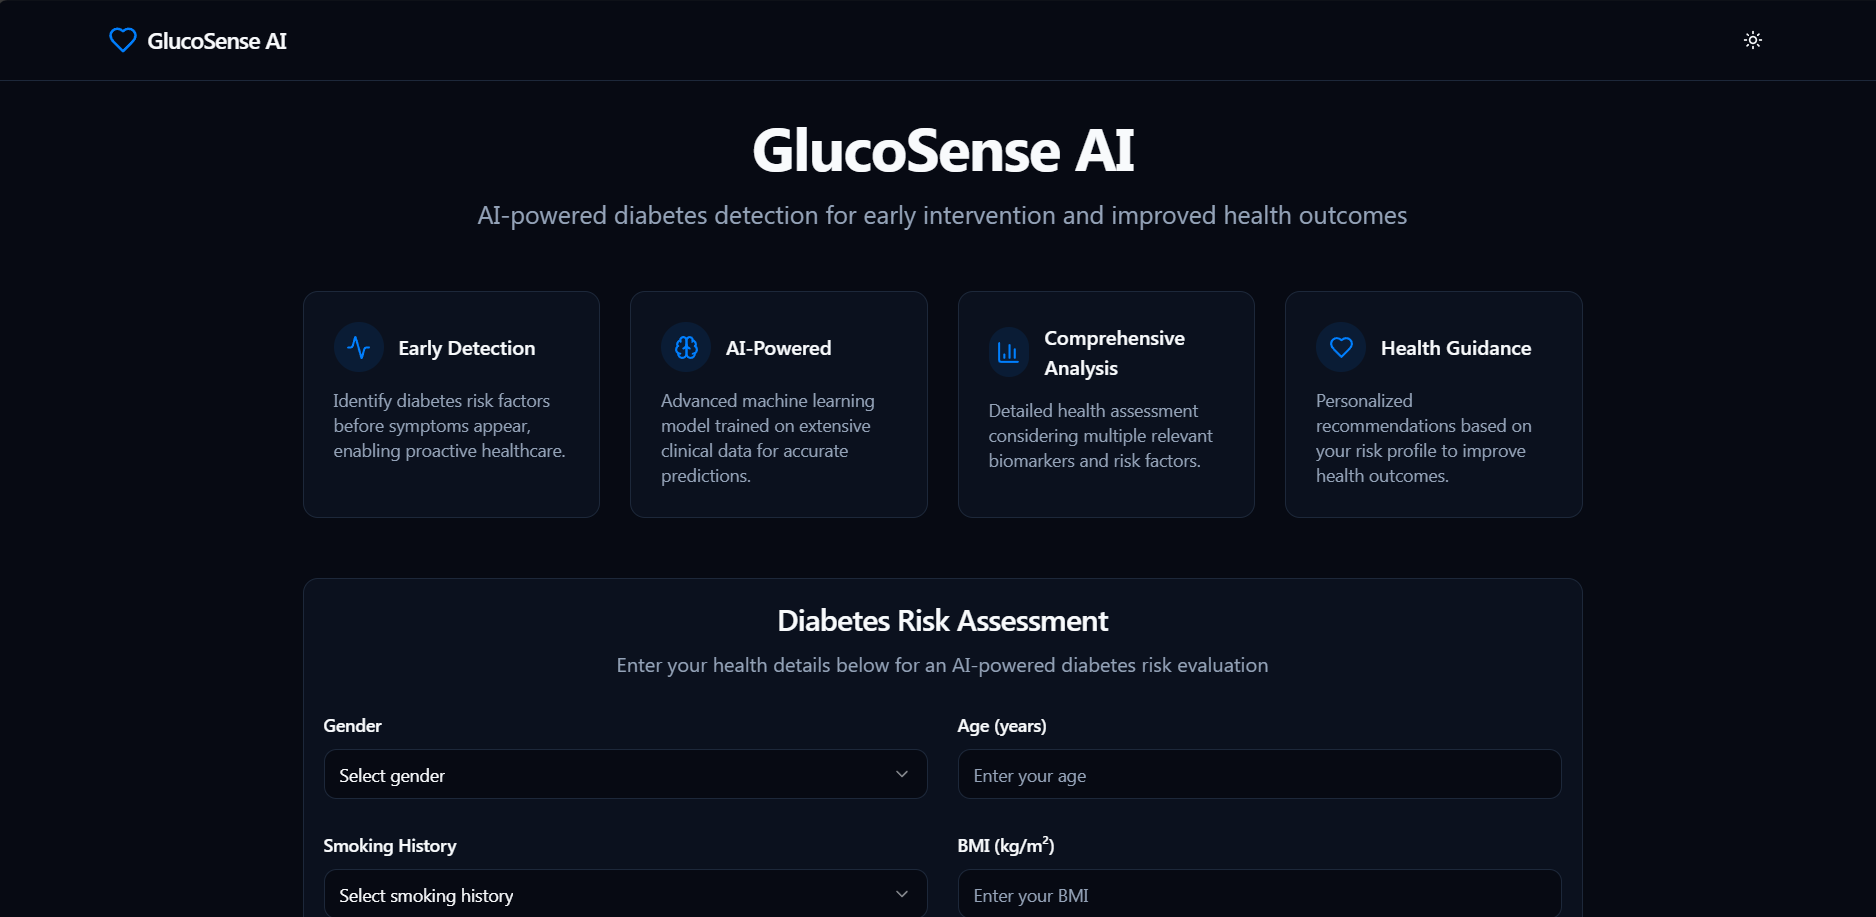Click the Gender field label

pyautogui.click(x=352, y=726)
